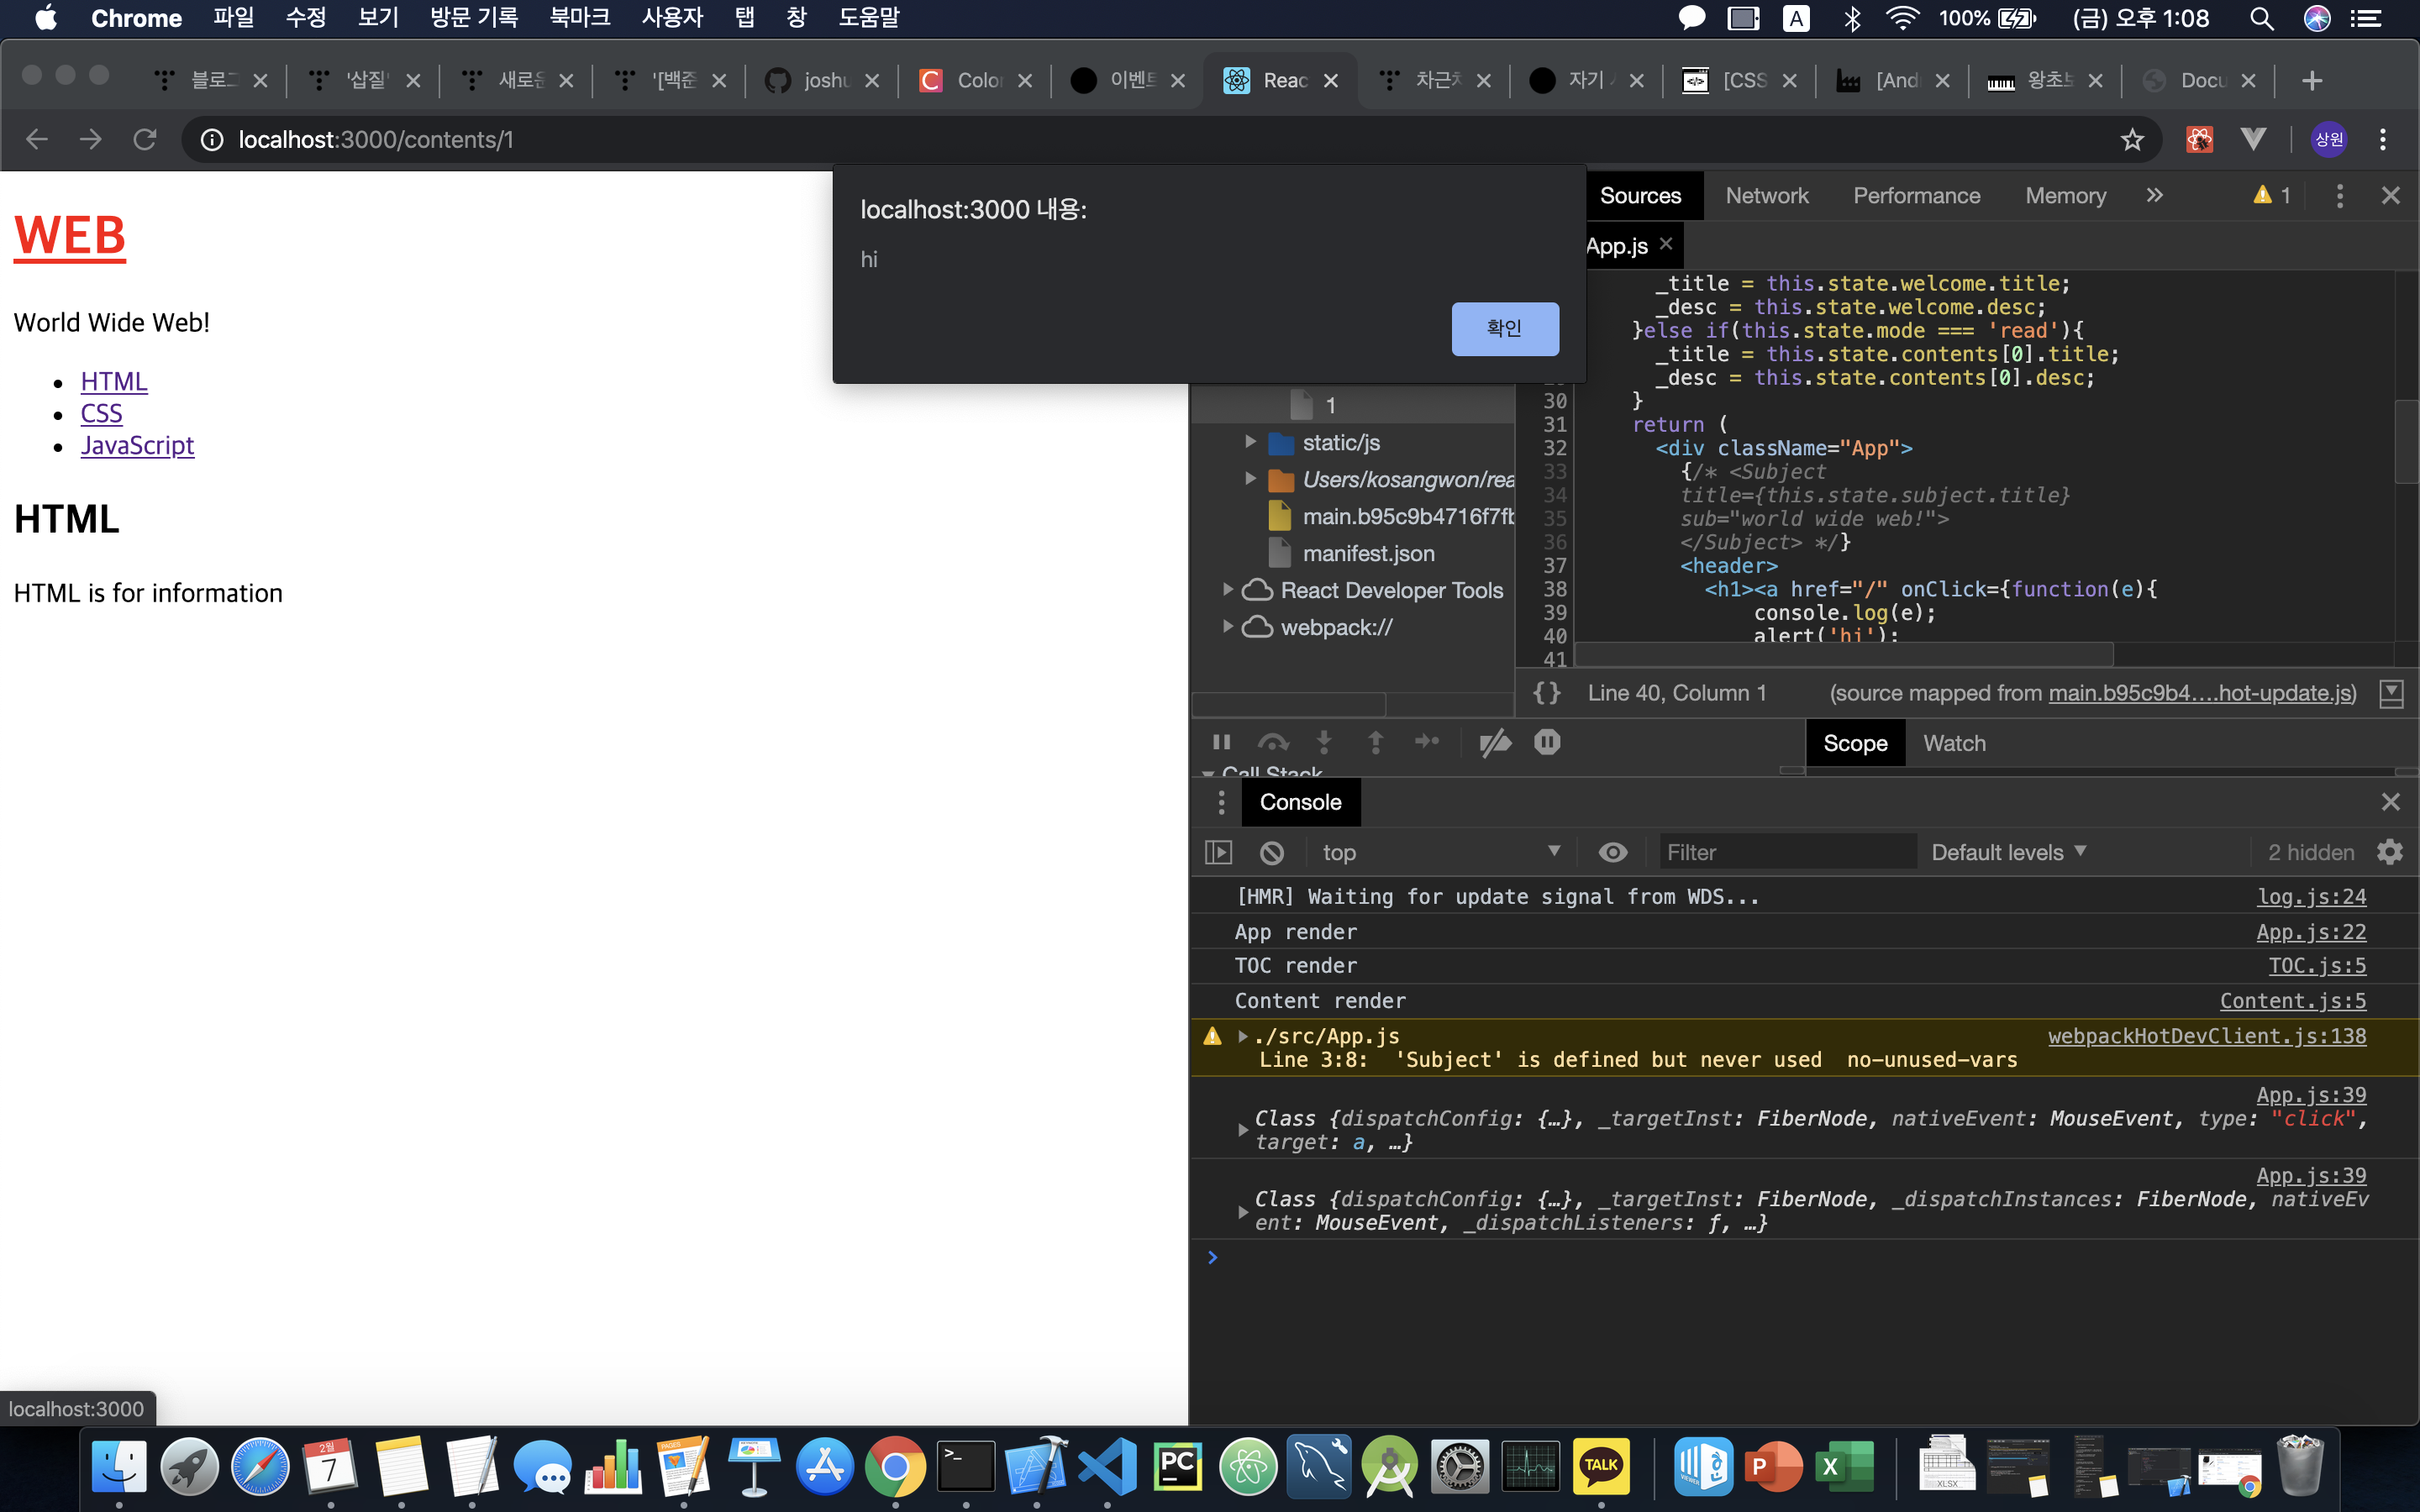This screenshot has width=2420, height=1512.
Task: Expand the static/js folder
Action: 1250,442
